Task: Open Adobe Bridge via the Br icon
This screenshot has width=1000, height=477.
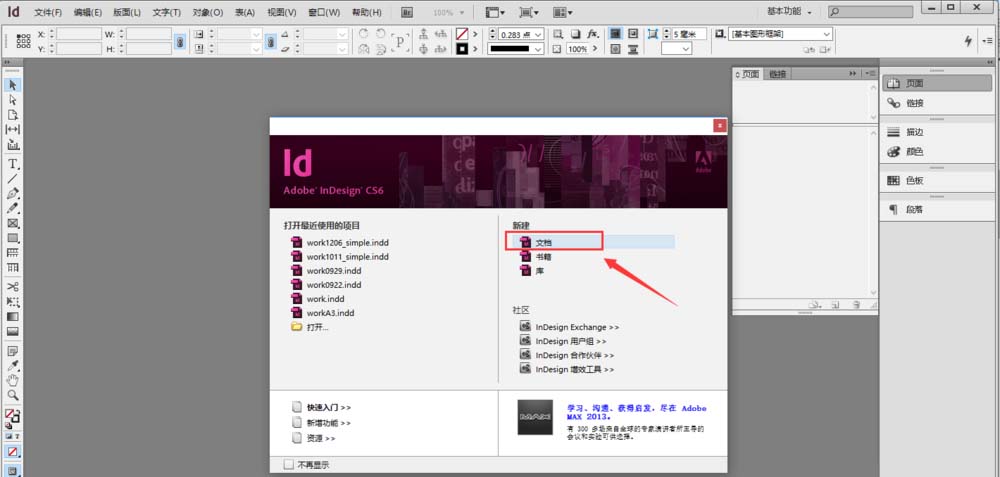Action: click(409, 12)
